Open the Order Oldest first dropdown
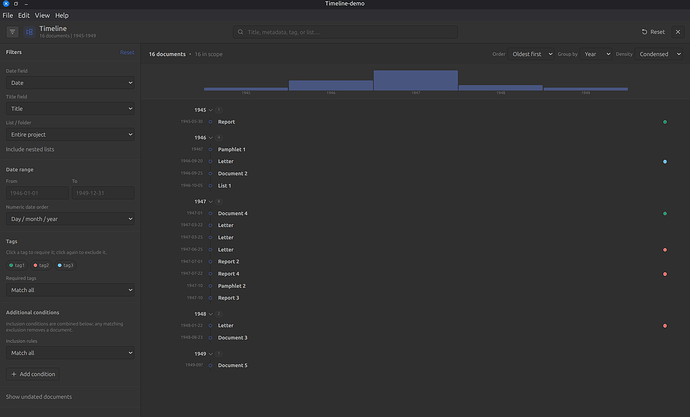690x417 pixels. tap(531, 54)
